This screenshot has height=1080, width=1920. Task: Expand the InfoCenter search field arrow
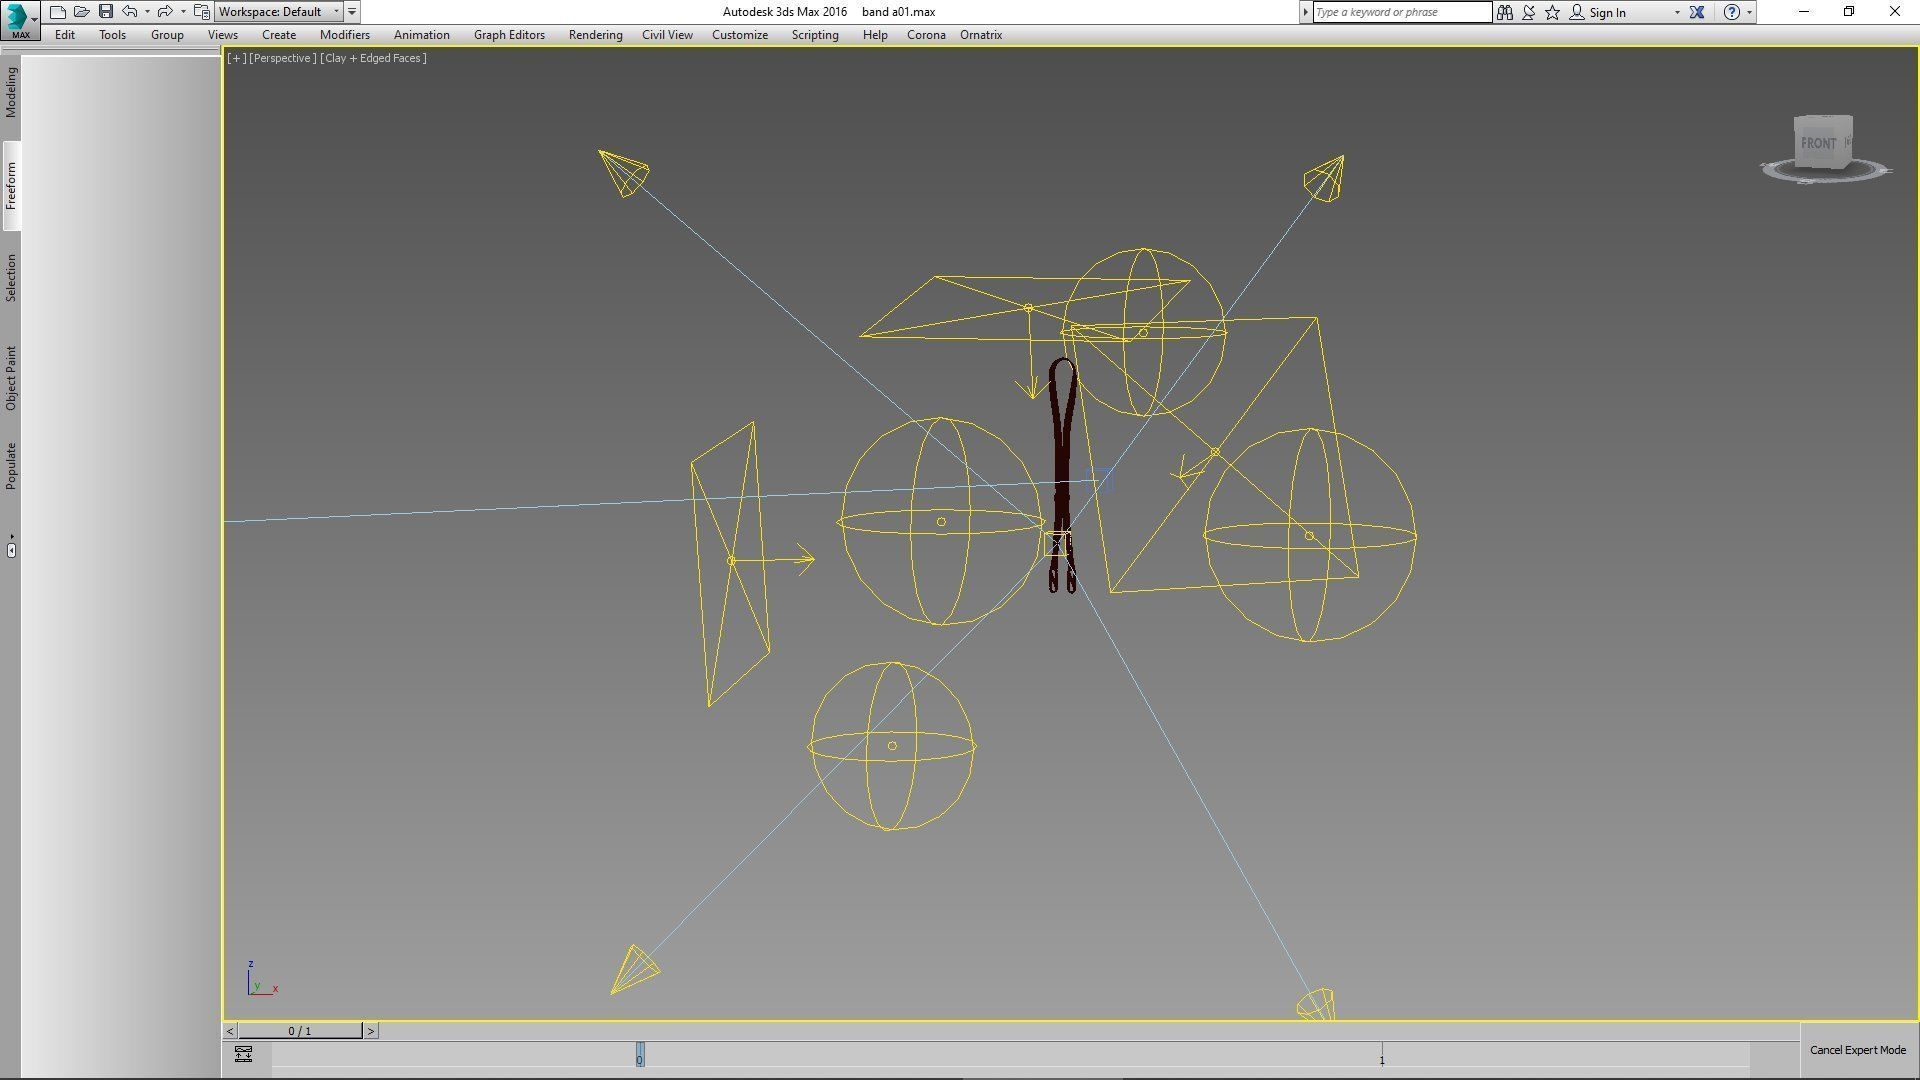point(1305,12)
